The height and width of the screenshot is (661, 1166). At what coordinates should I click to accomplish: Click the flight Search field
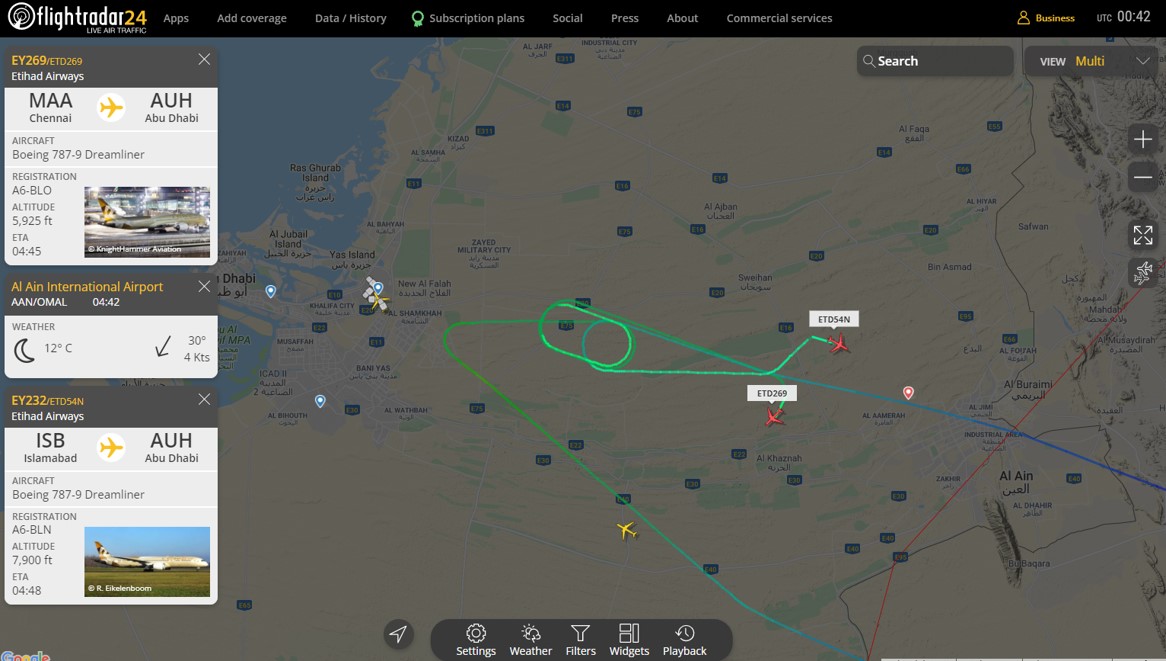[x=935, y=61]
